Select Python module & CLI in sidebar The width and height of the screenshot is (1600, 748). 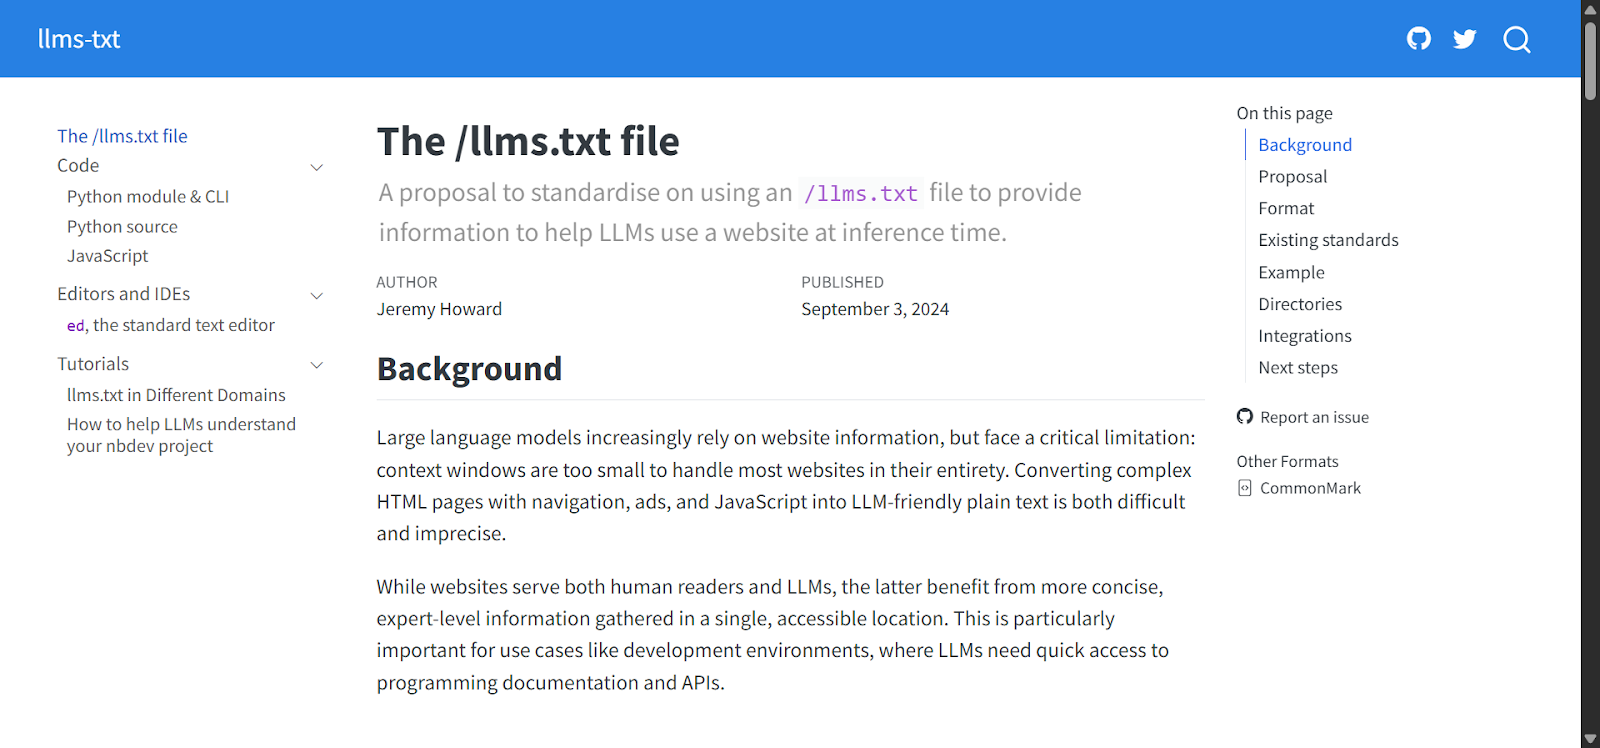click(x=147, y=196)
